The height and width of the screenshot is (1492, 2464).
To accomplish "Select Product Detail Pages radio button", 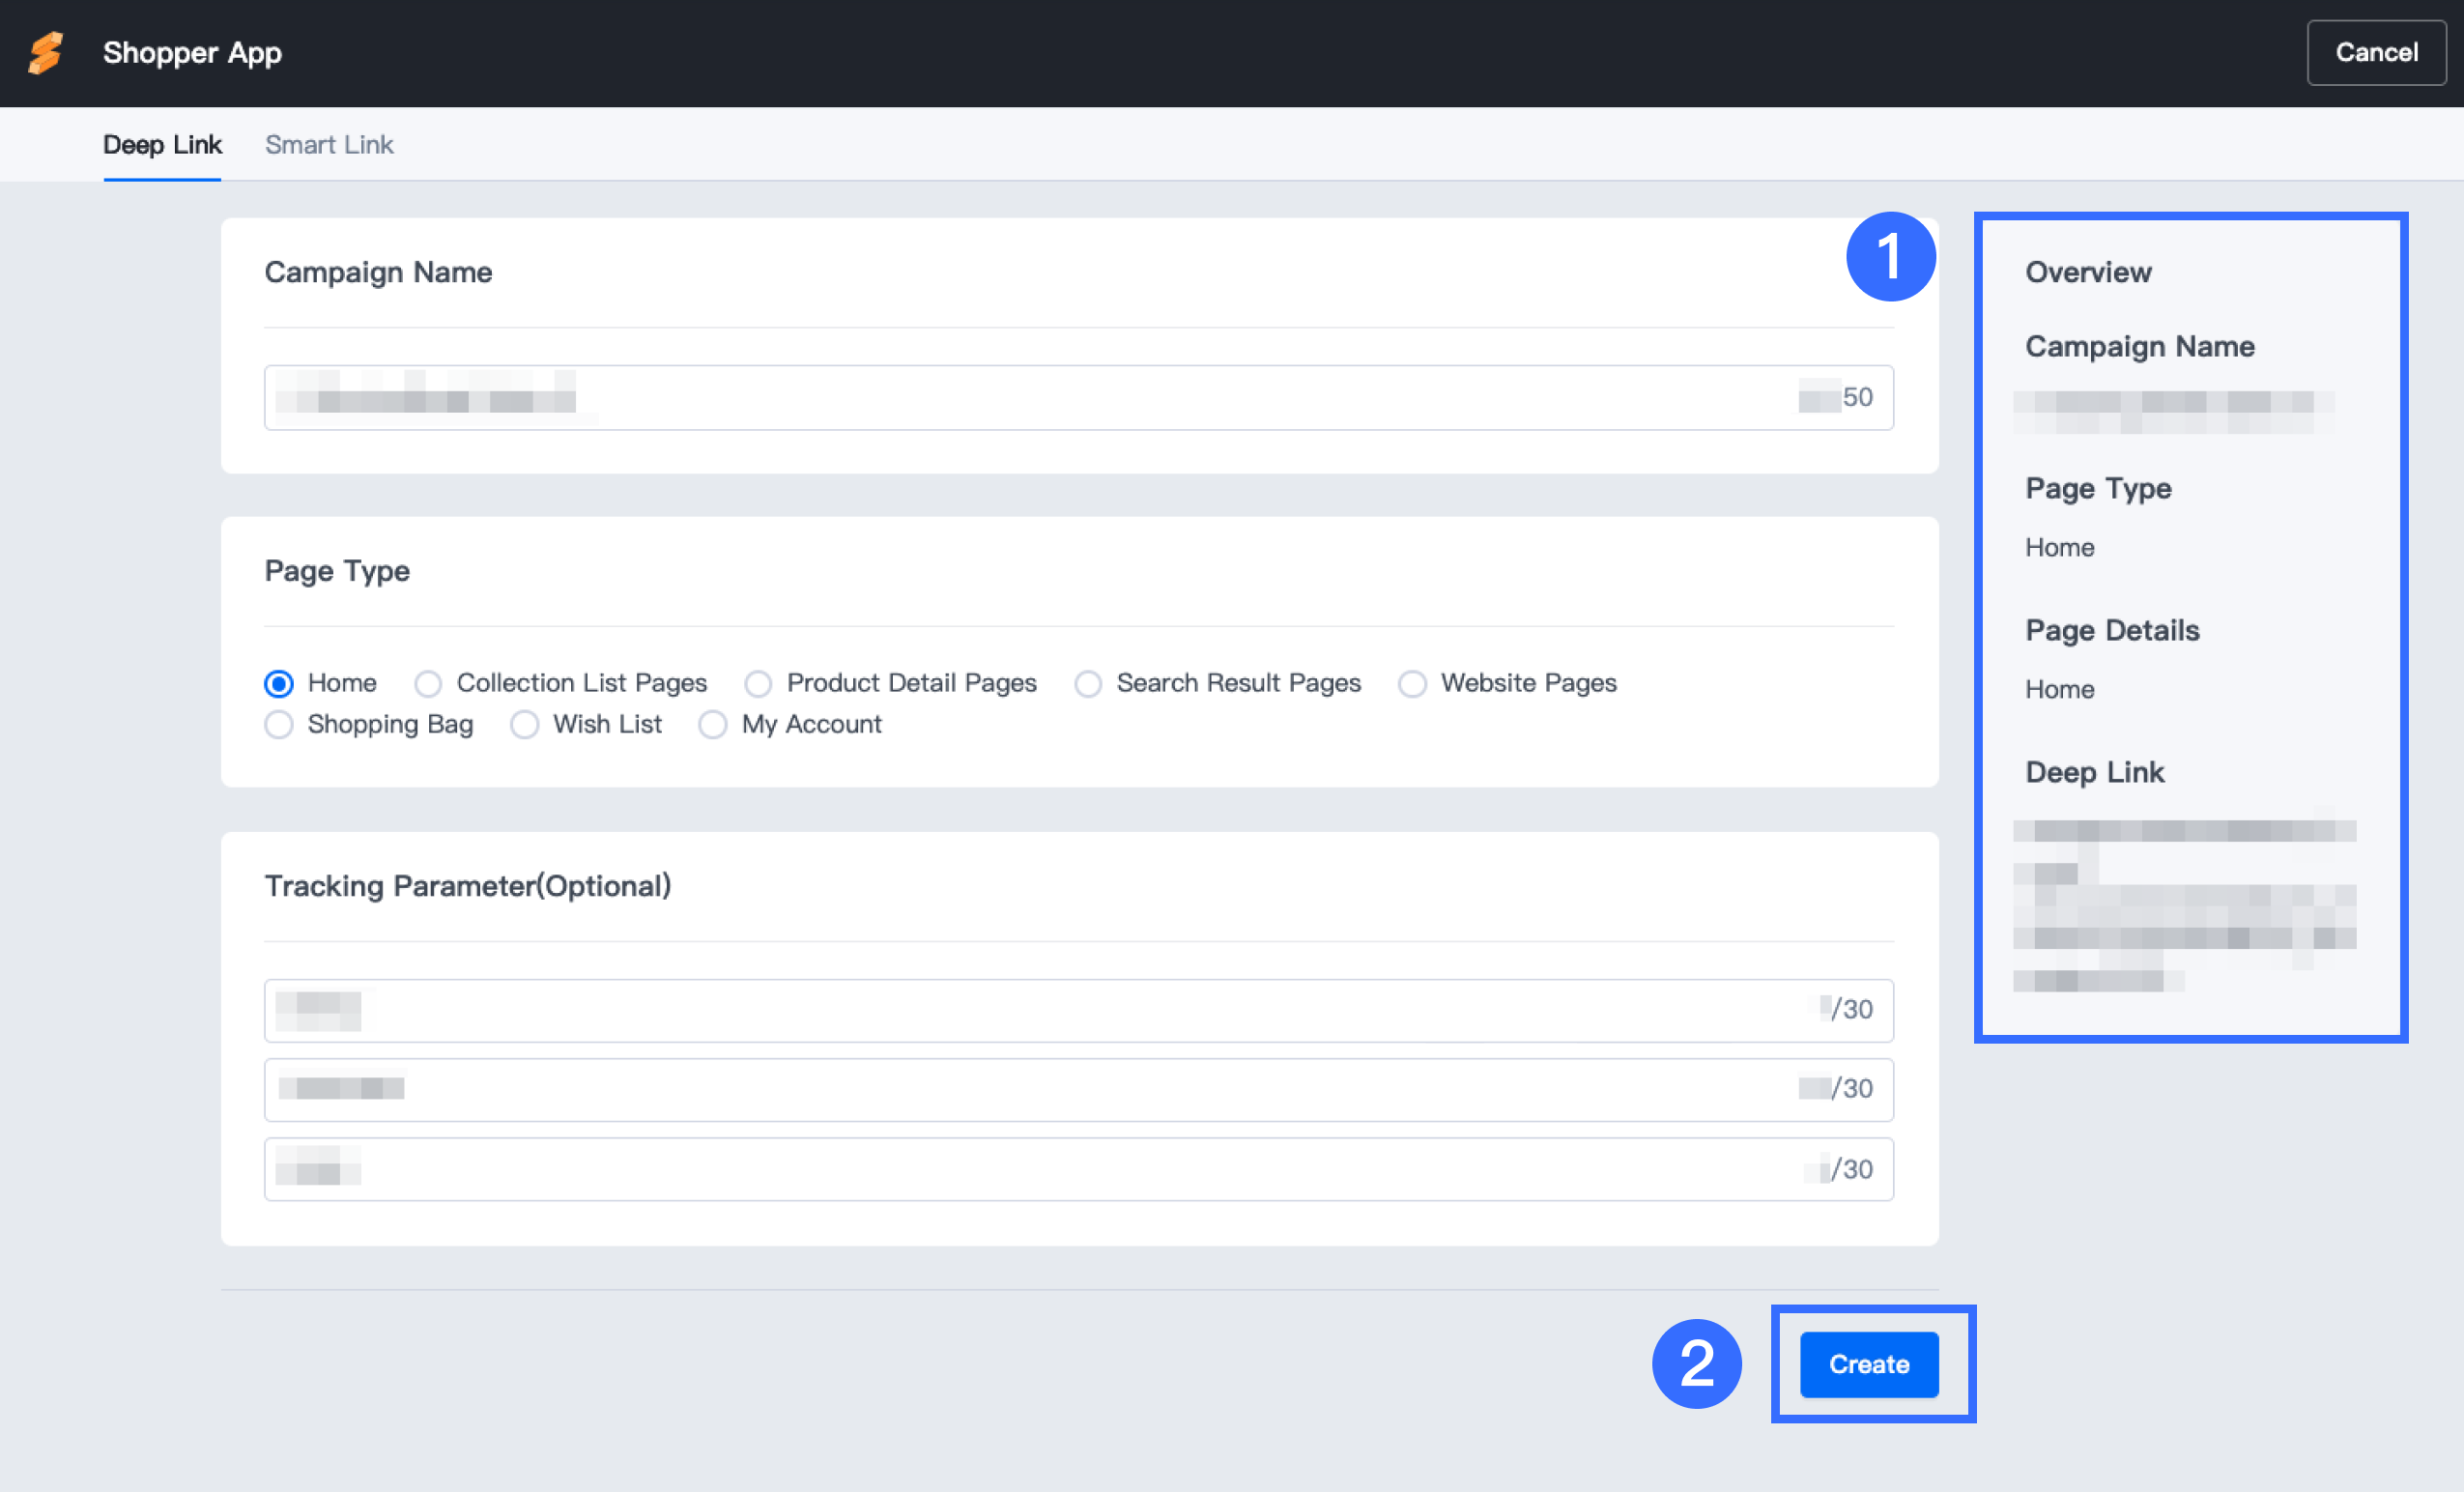I will pos(758,684).
